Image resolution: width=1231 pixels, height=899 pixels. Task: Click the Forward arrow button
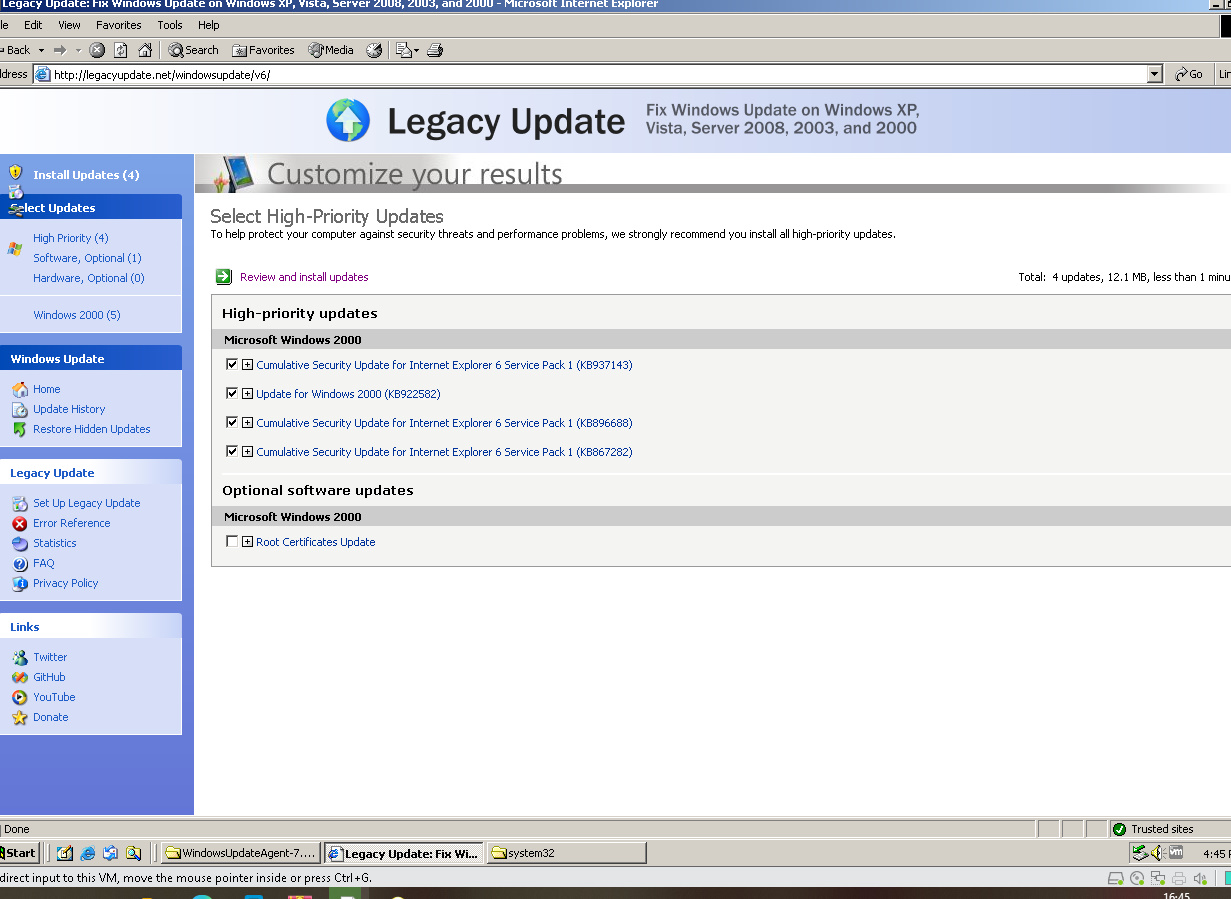tap(60, 50)
